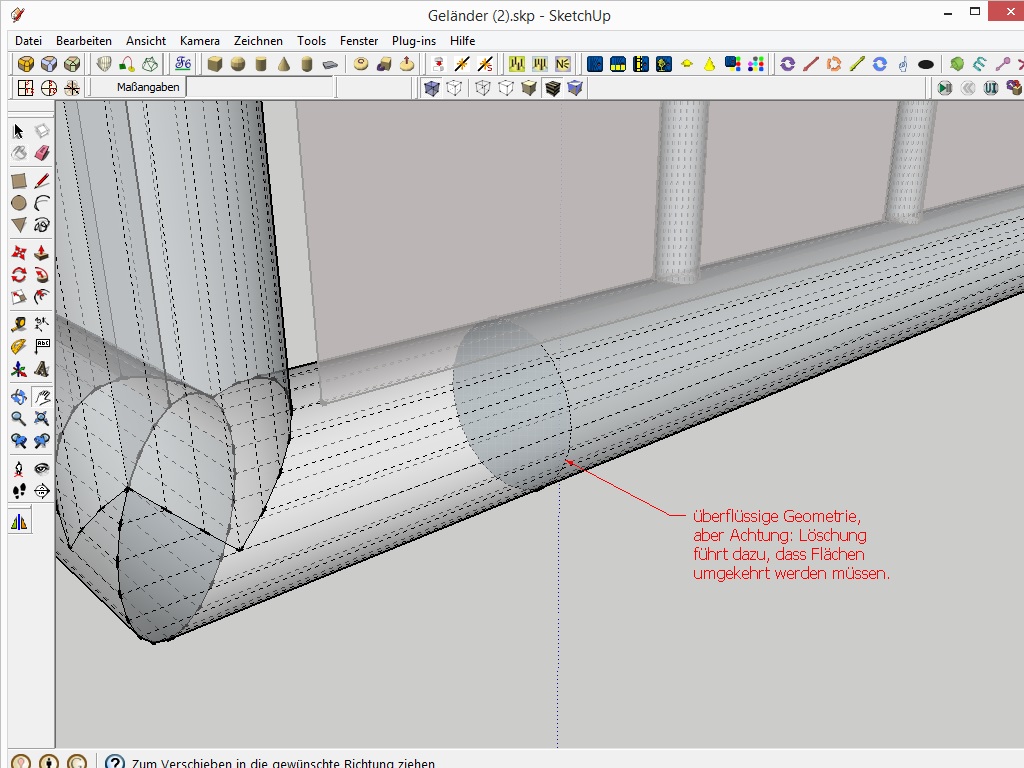
Task: Click the help question mark in status bar
Action: point(114,763)
